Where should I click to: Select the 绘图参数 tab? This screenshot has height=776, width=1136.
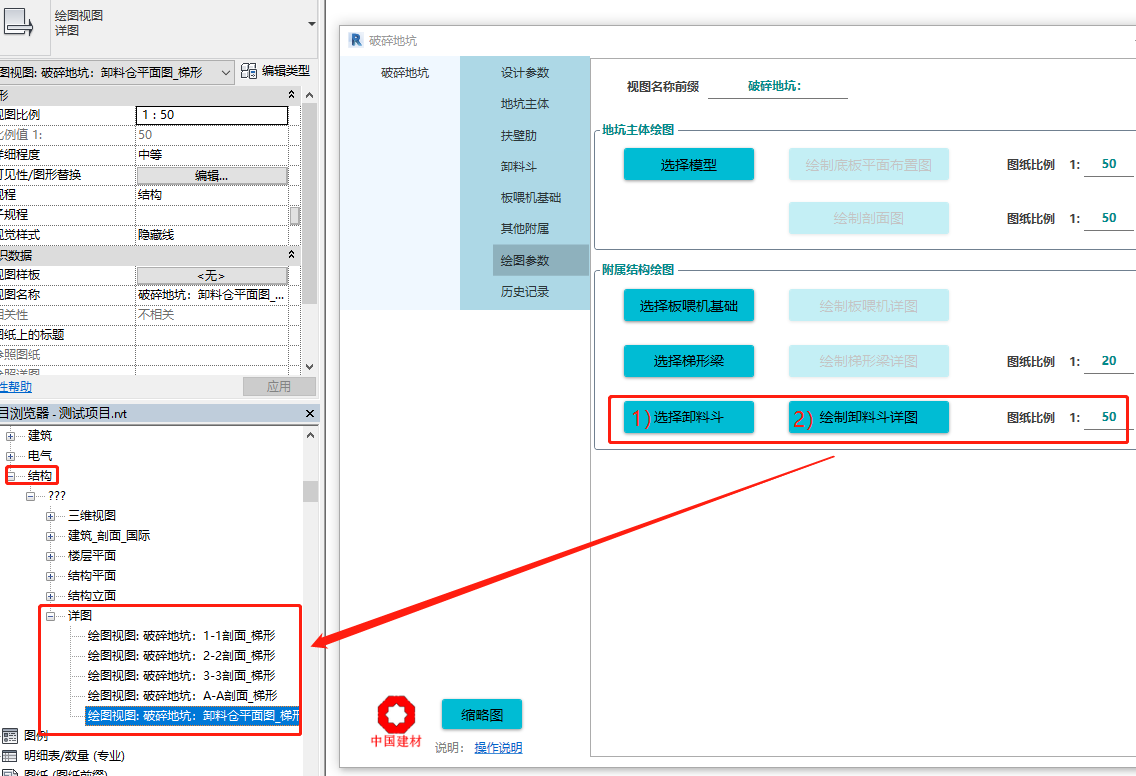click(540, 260)
